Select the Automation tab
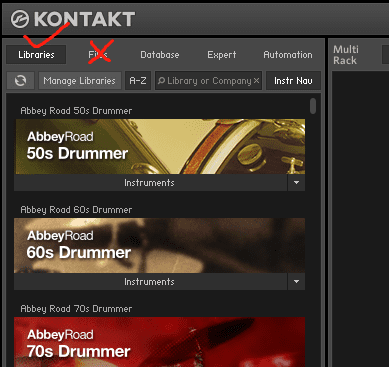Image resolution: width=389 pixels, height=367 pixels. click(288, 55)
